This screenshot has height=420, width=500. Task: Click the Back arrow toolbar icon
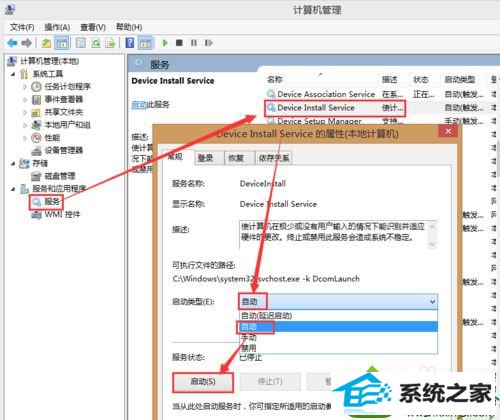12,43
